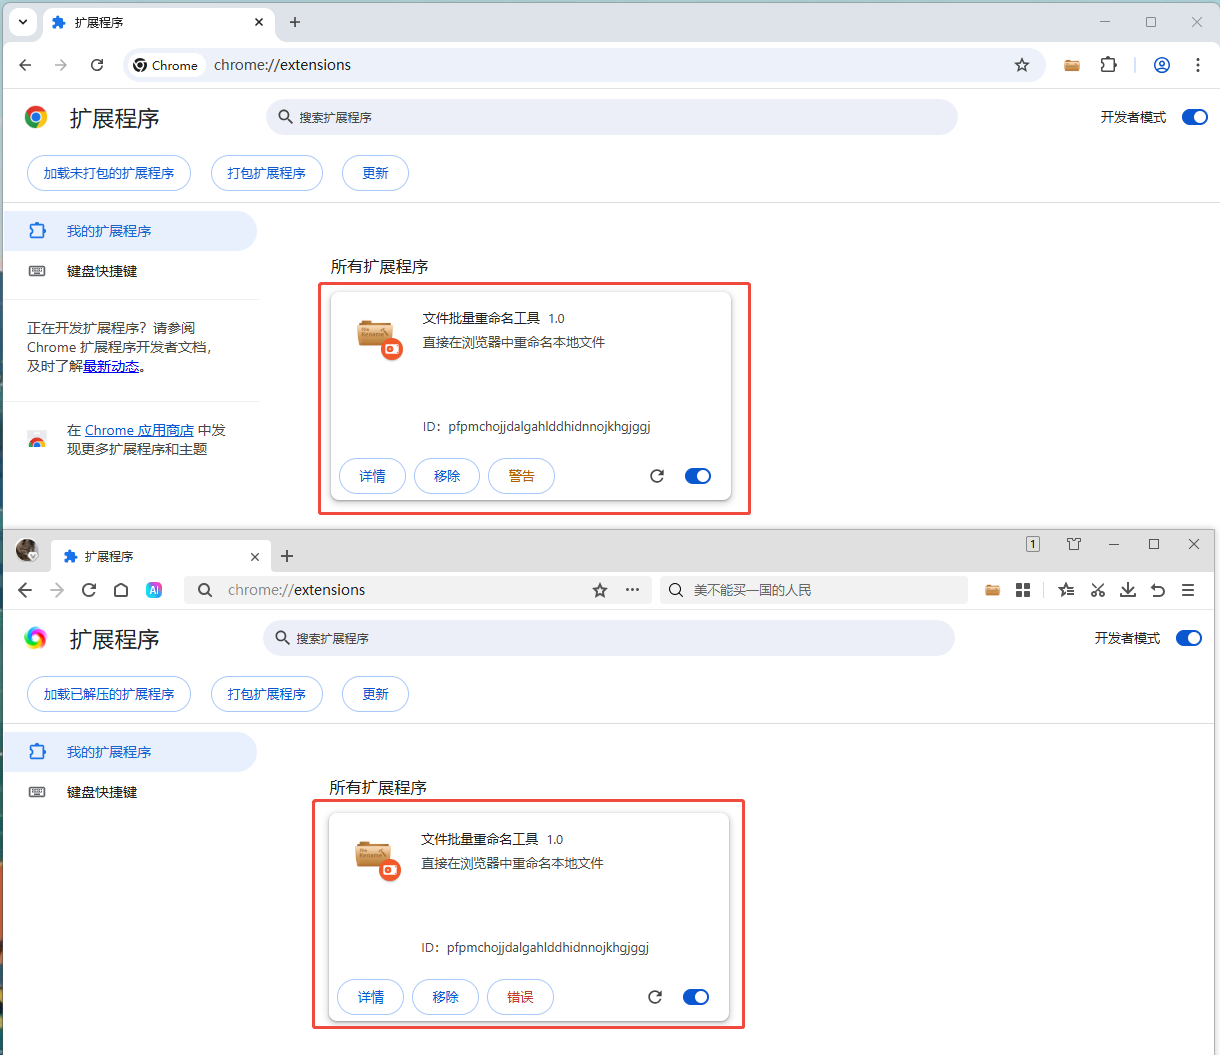The width and height of the screenshot is (1220, 1055).
Task: Click 打包扩展程序 in lower browser window
Action: [267, 694]
